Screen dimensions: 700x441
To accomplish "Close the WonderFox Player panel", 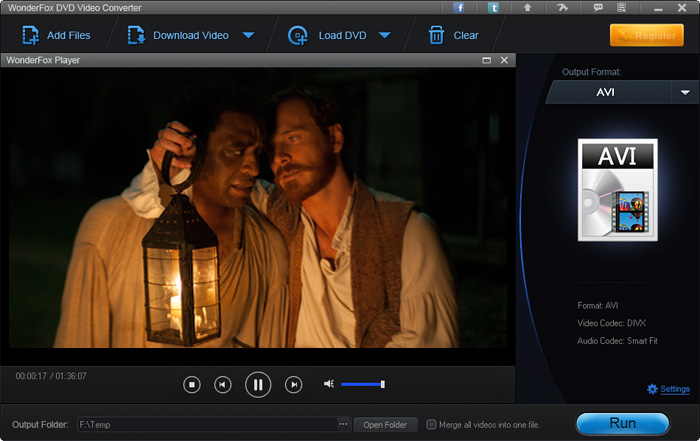I will click(504, 60).
